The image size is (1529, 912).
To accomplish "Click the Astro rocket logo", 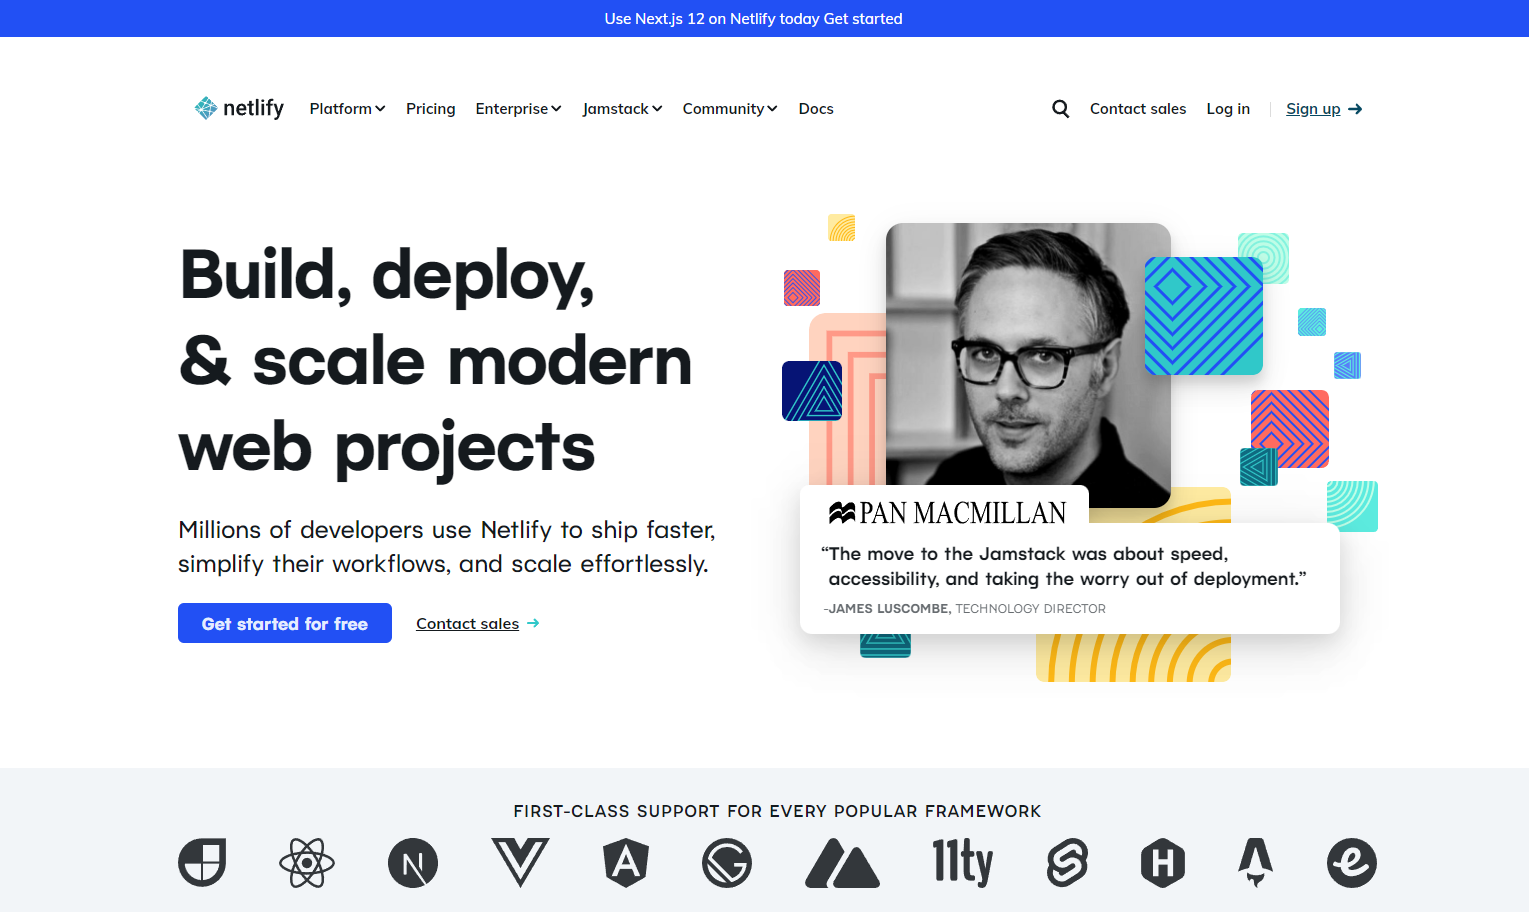I will coord(1256,862).
